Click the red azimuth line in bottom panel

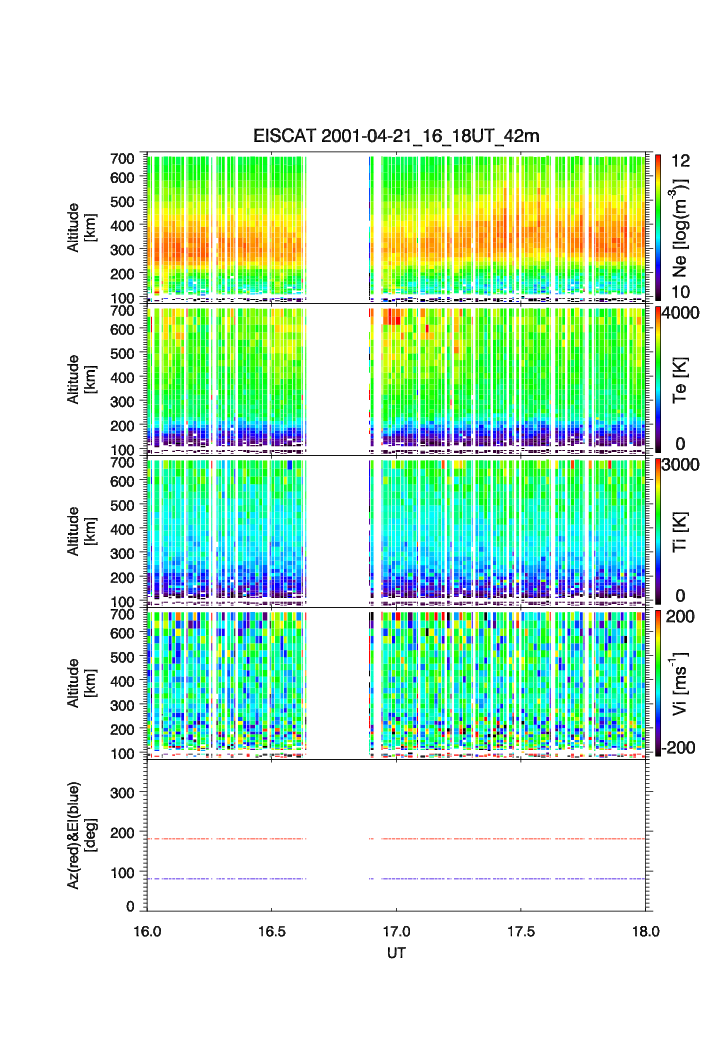[x=500, y=839]
